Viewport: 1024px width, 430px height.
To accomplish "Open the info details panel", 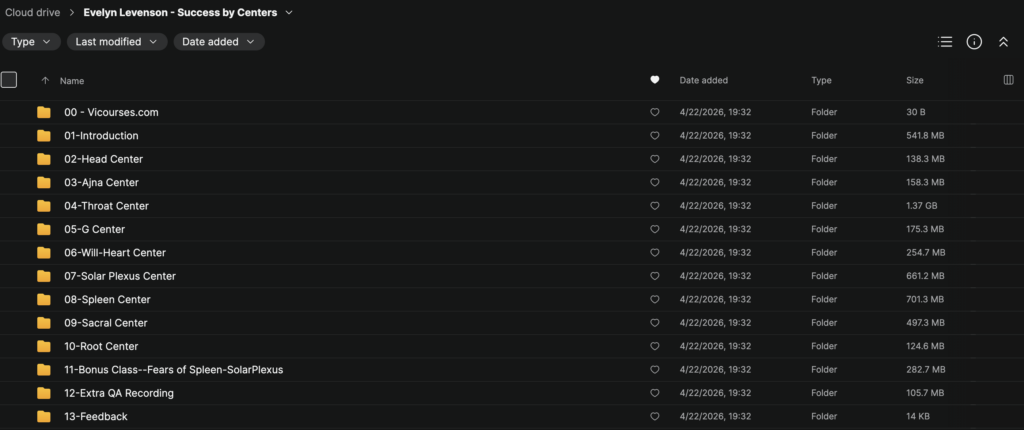I will tap(974, 42).
